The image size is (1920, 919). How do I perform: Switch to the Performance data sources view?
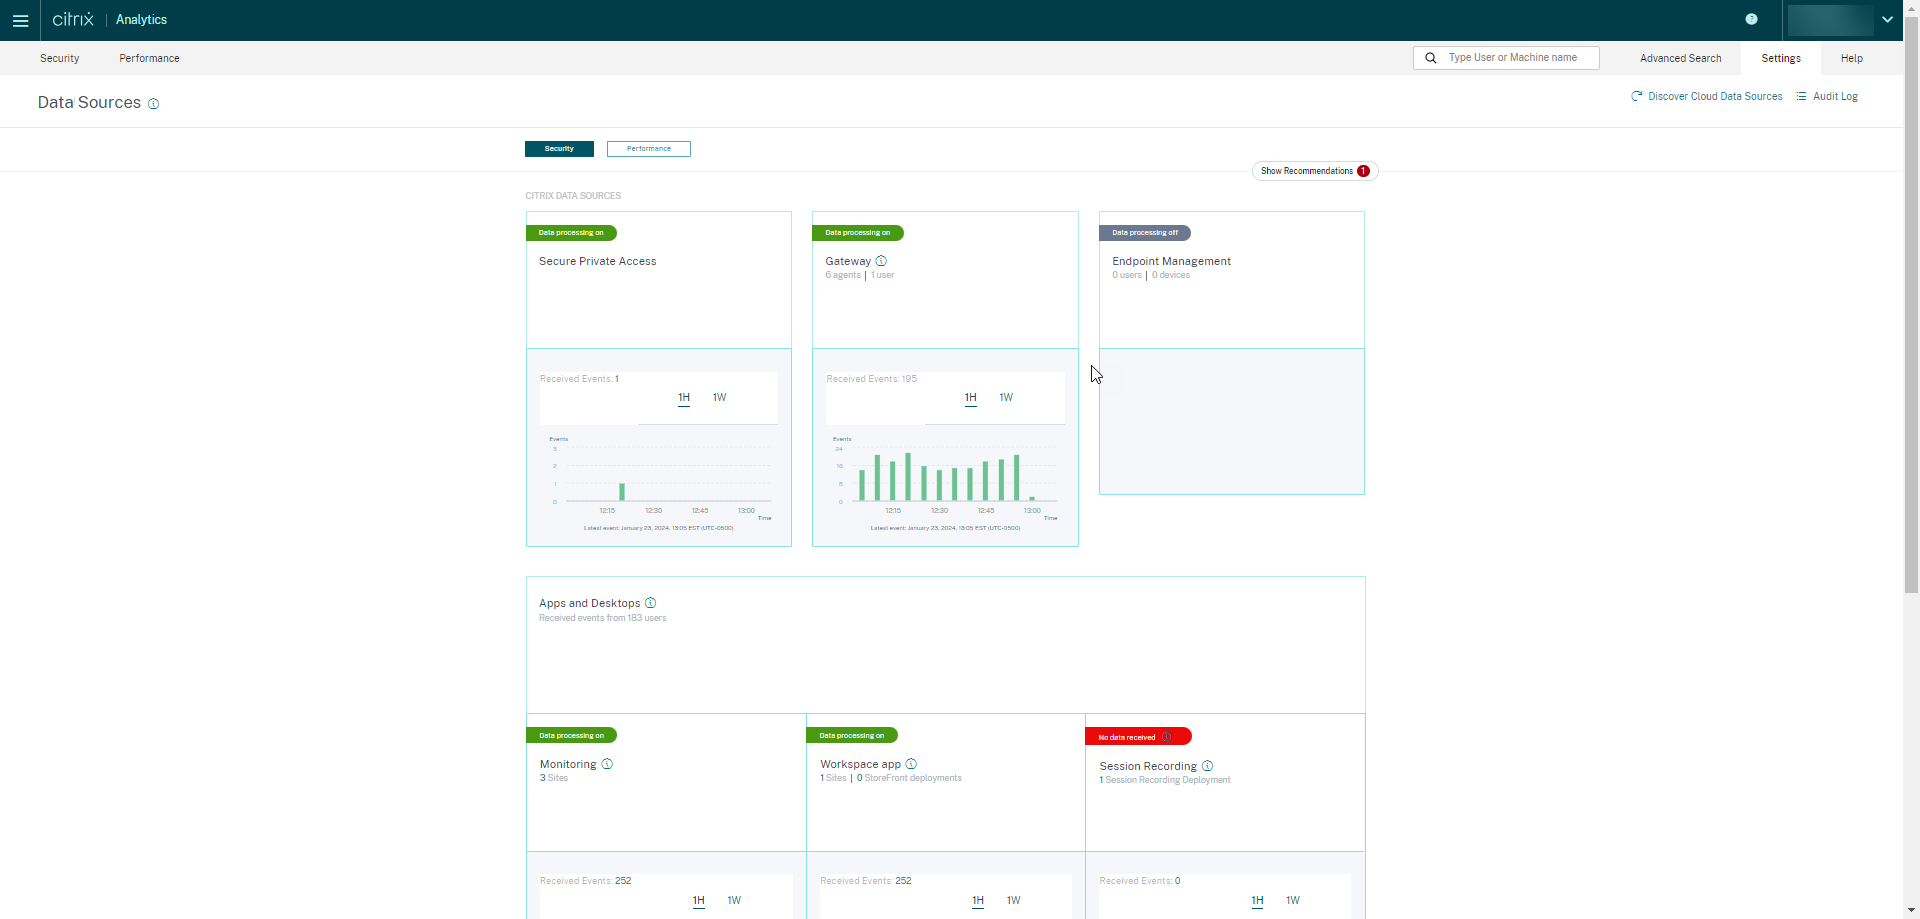(x=648, y=149)
